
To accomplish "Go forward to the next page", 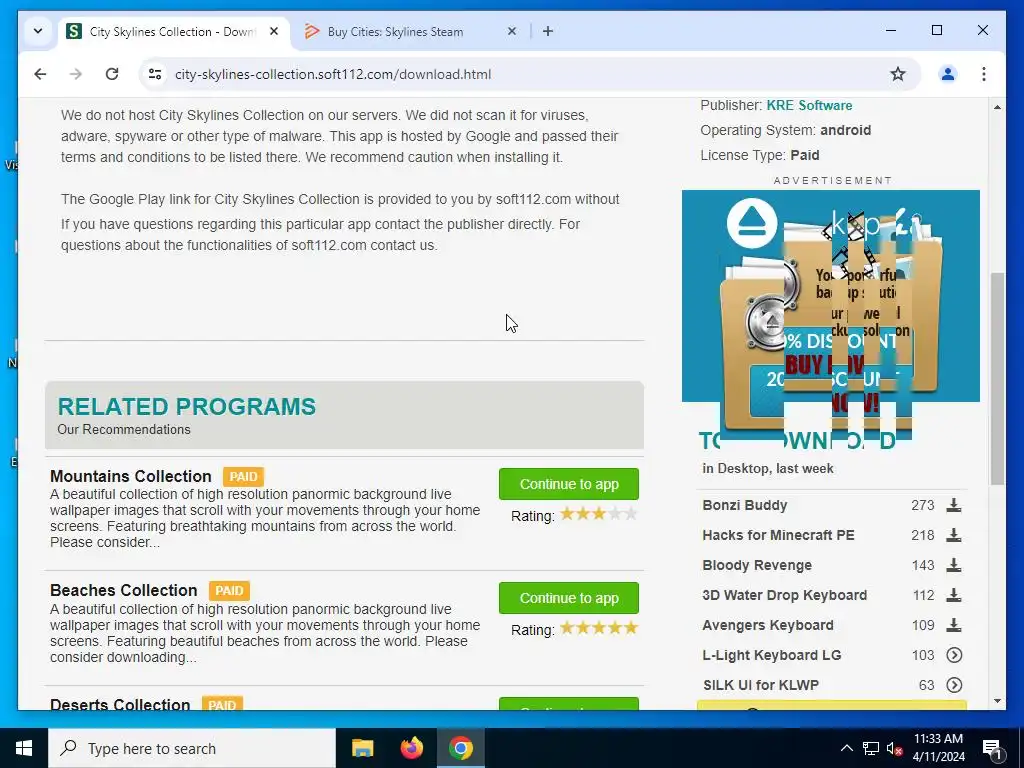I will 76,74.
